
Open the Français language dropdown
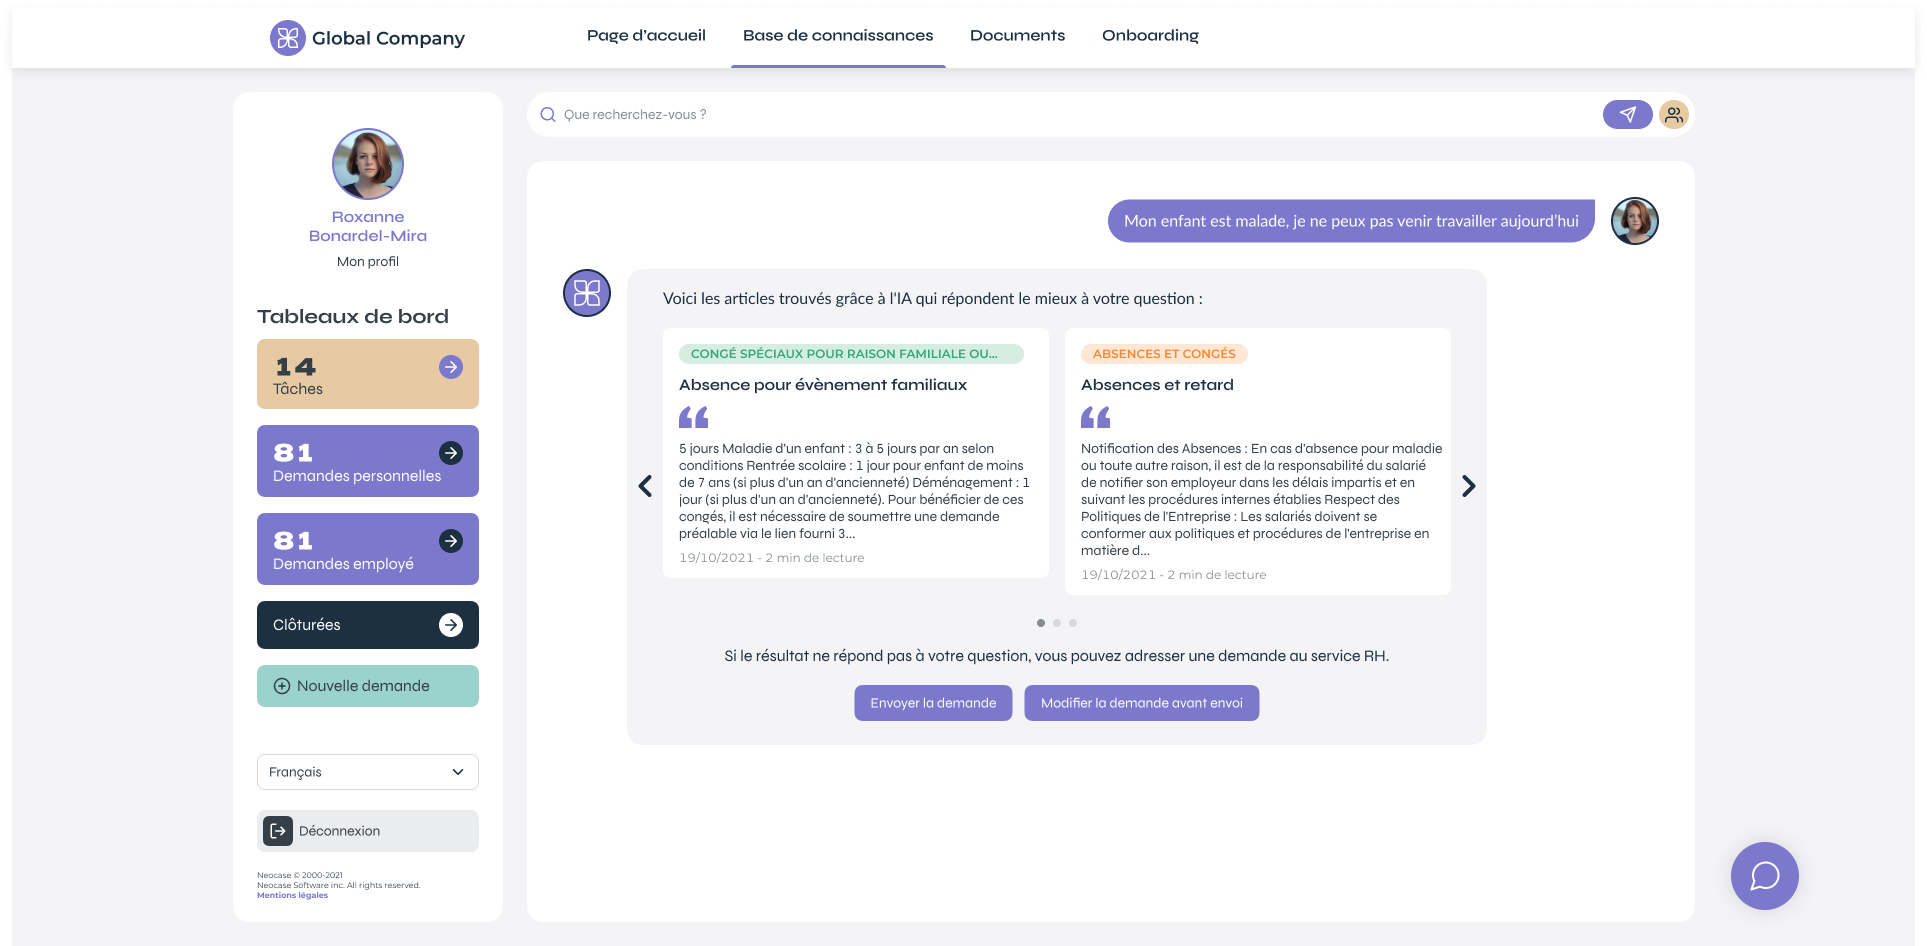pos(367,772)
